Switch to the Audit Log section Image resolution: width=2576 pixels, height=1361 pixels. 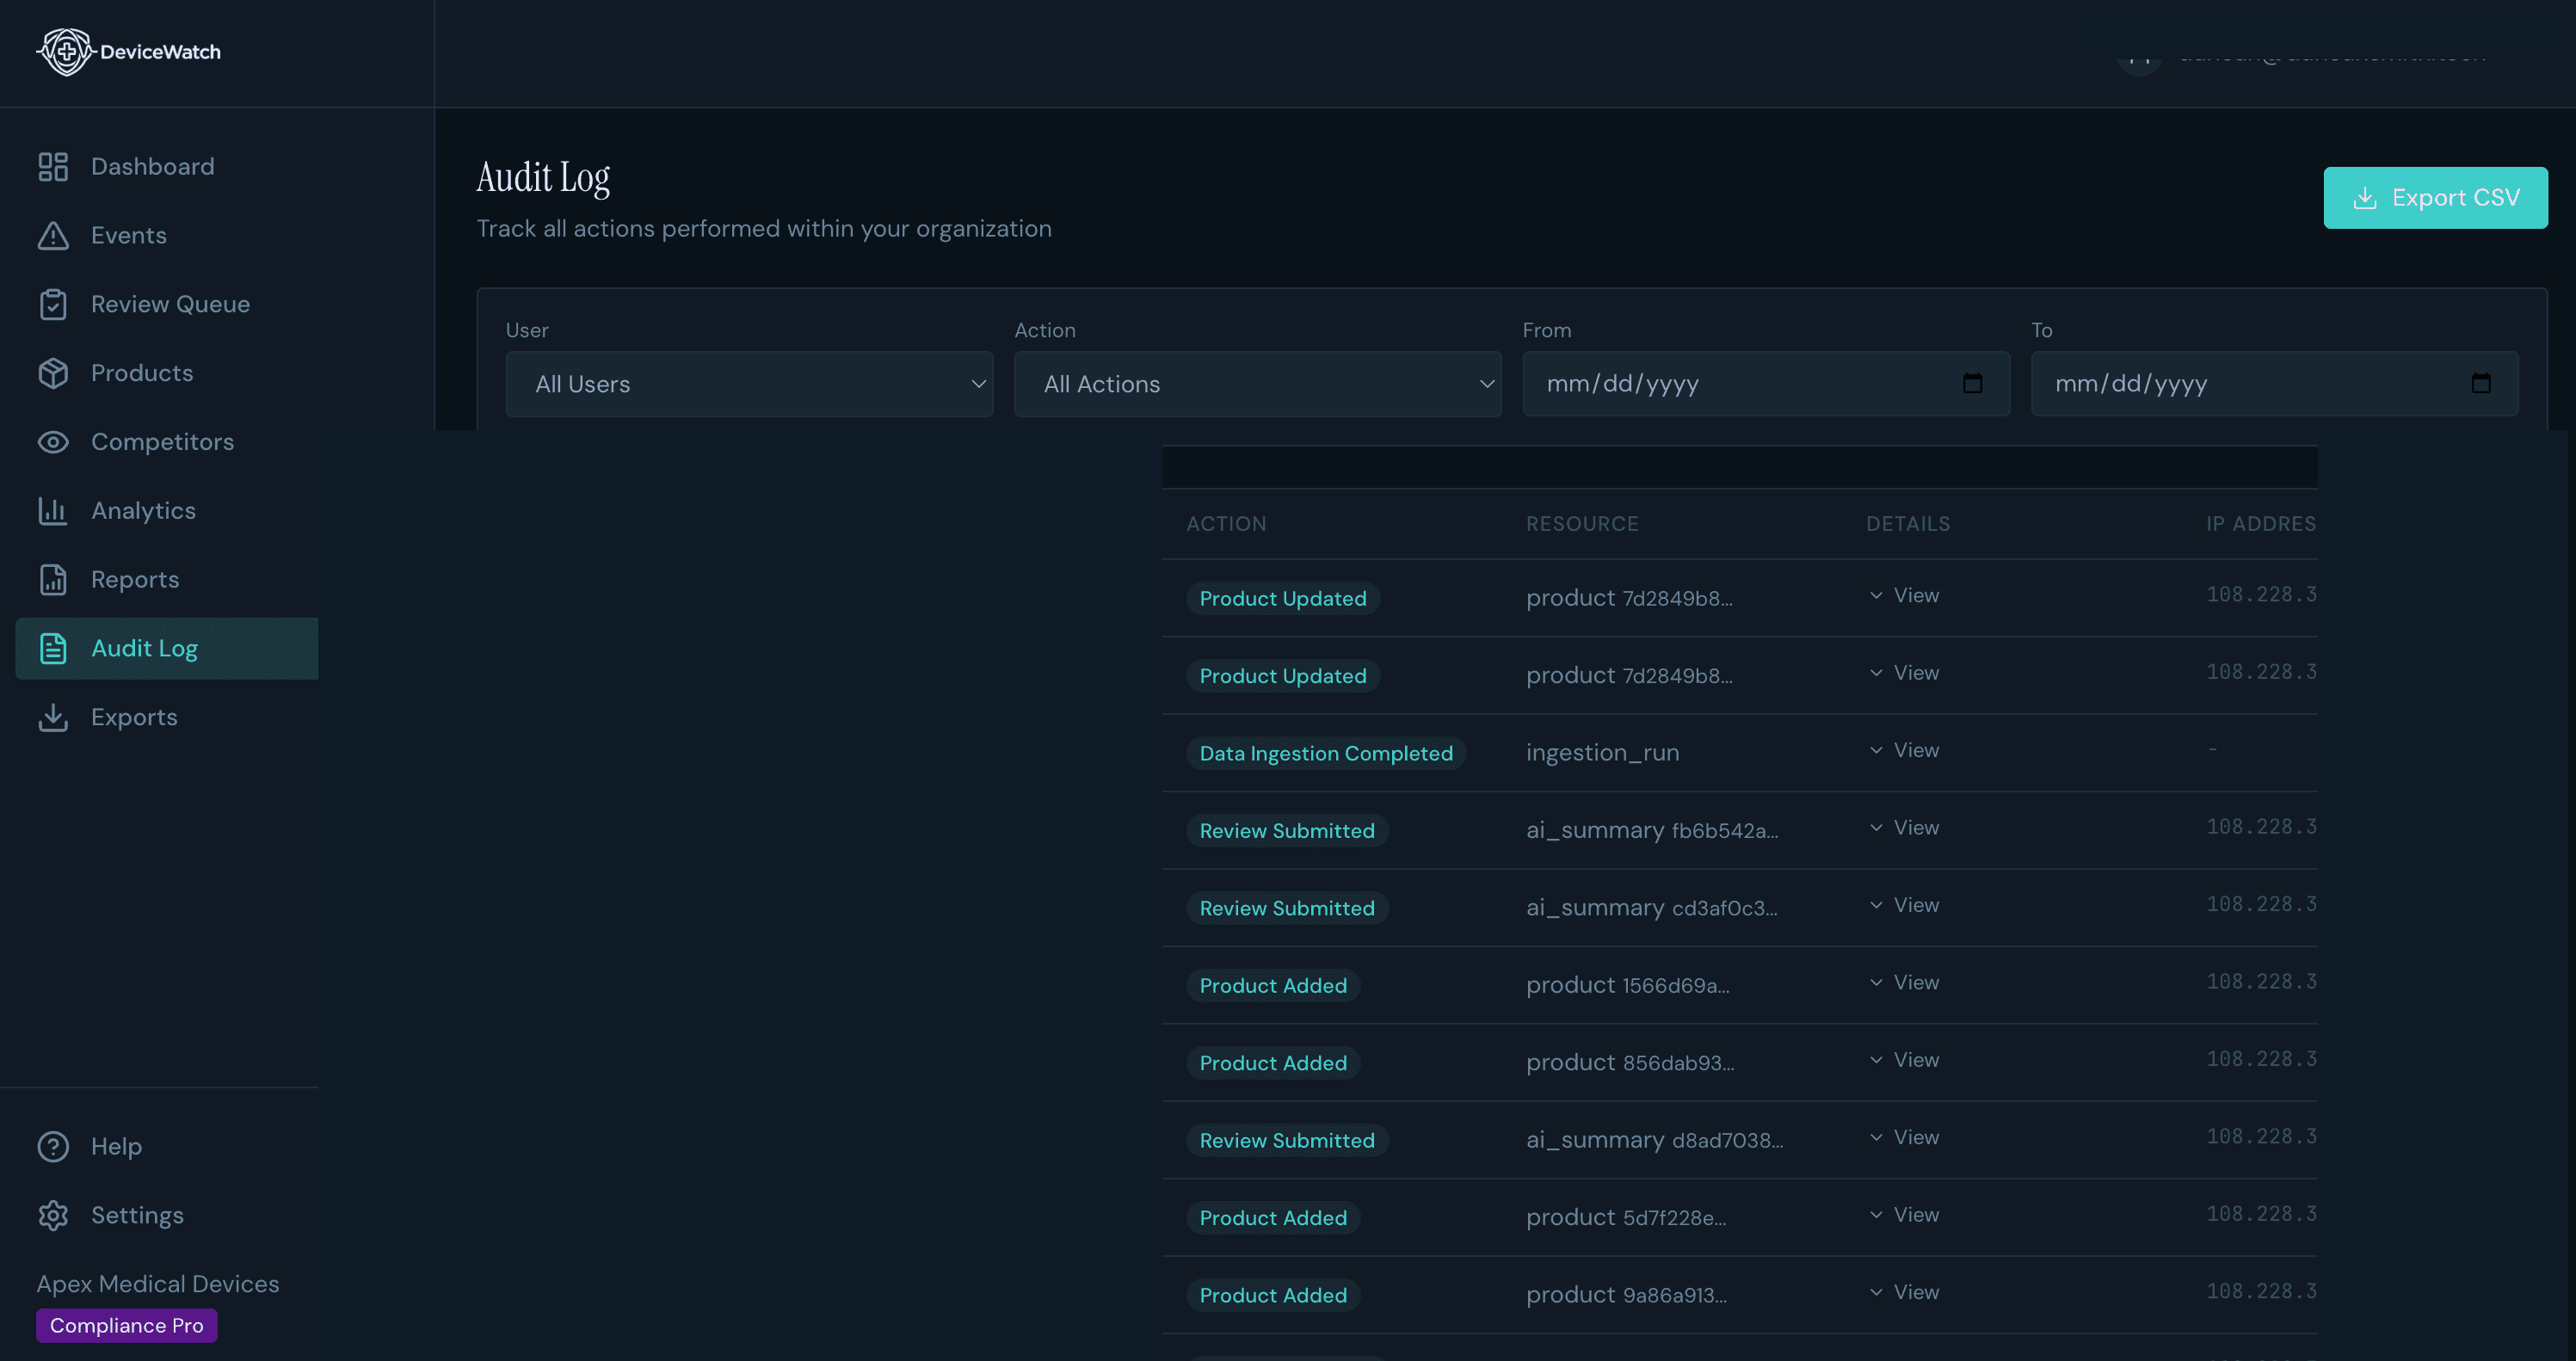point(145,648)
